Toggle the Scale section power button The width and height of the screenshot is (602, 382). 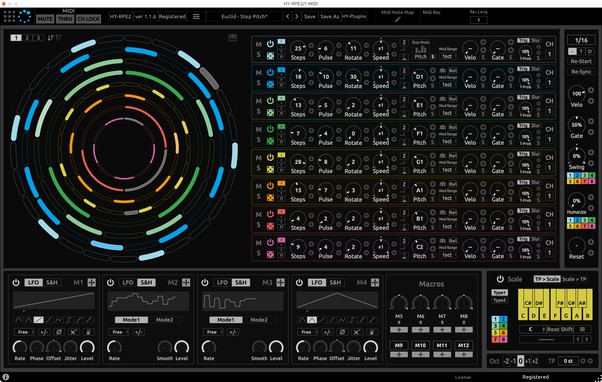tap(500, 279)
